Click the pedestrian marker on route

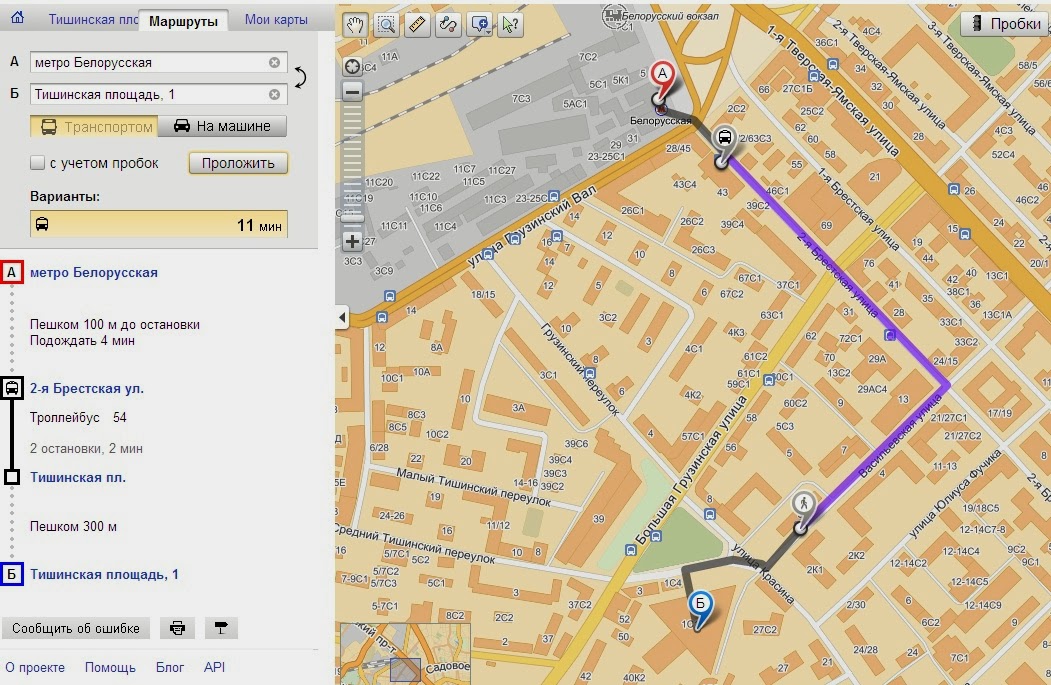pyautogui.click(x=803, y=506)
